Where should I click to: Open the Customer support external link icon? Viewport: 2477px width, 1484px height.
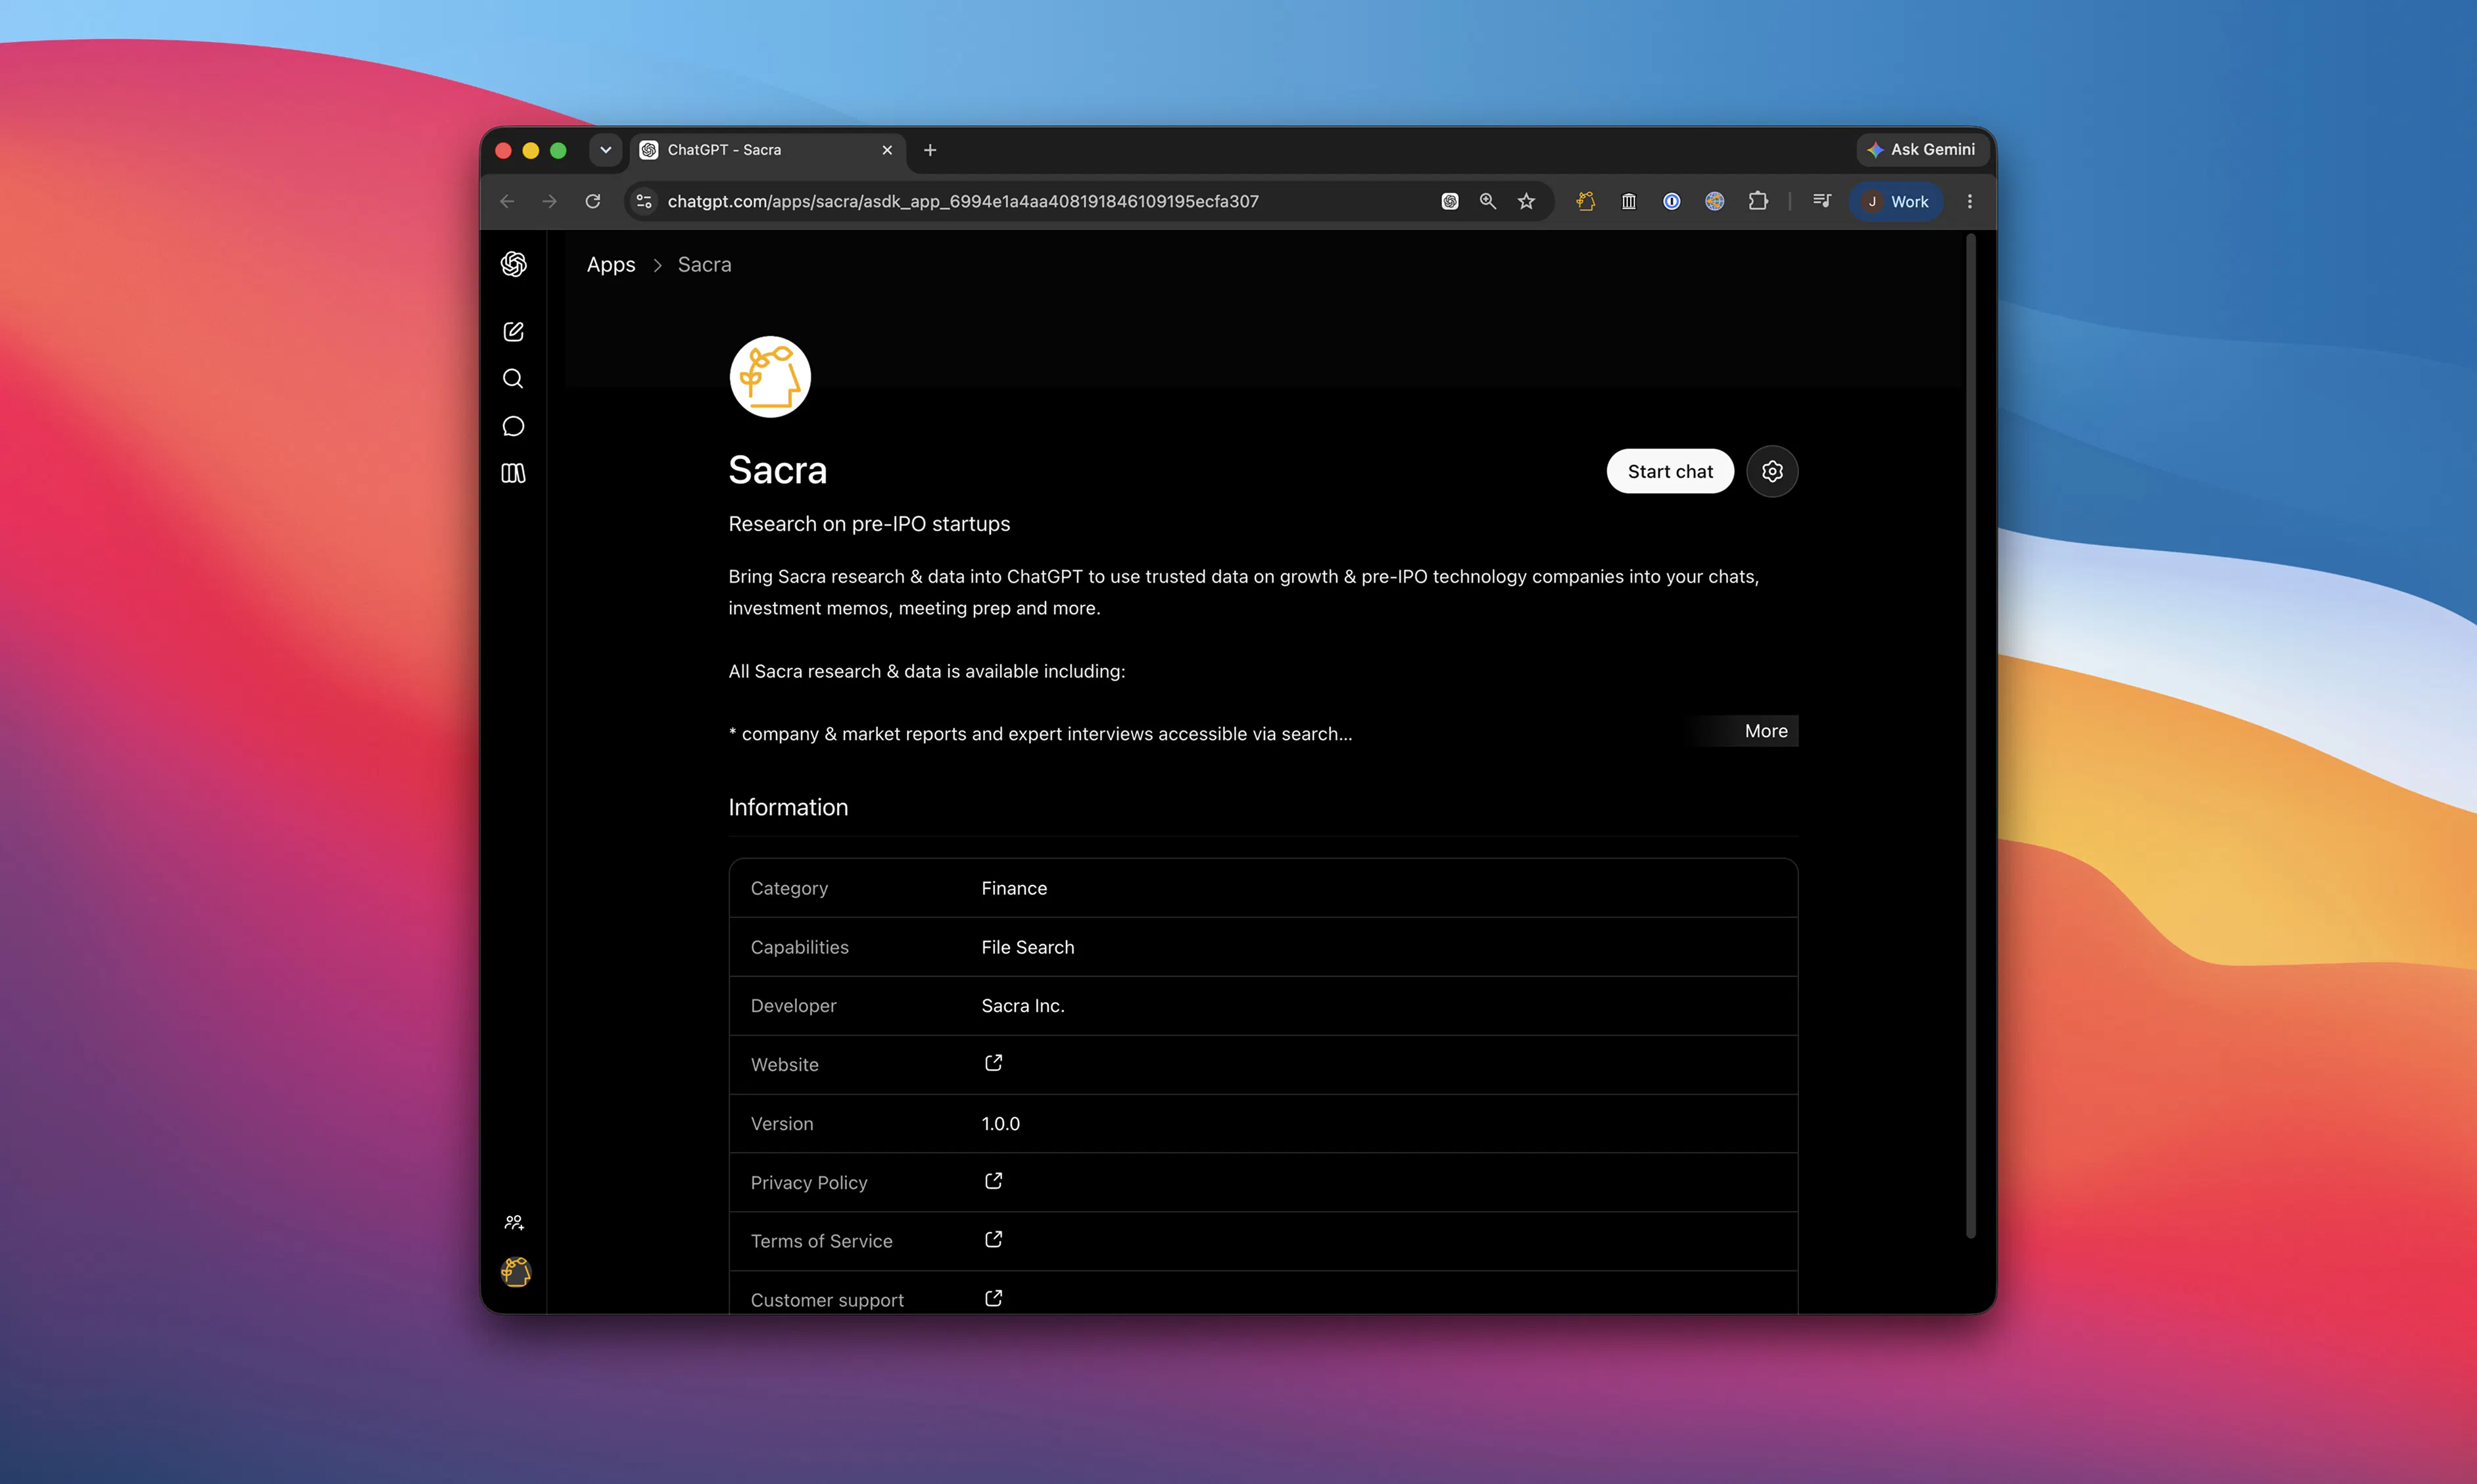pos(993,1298)
